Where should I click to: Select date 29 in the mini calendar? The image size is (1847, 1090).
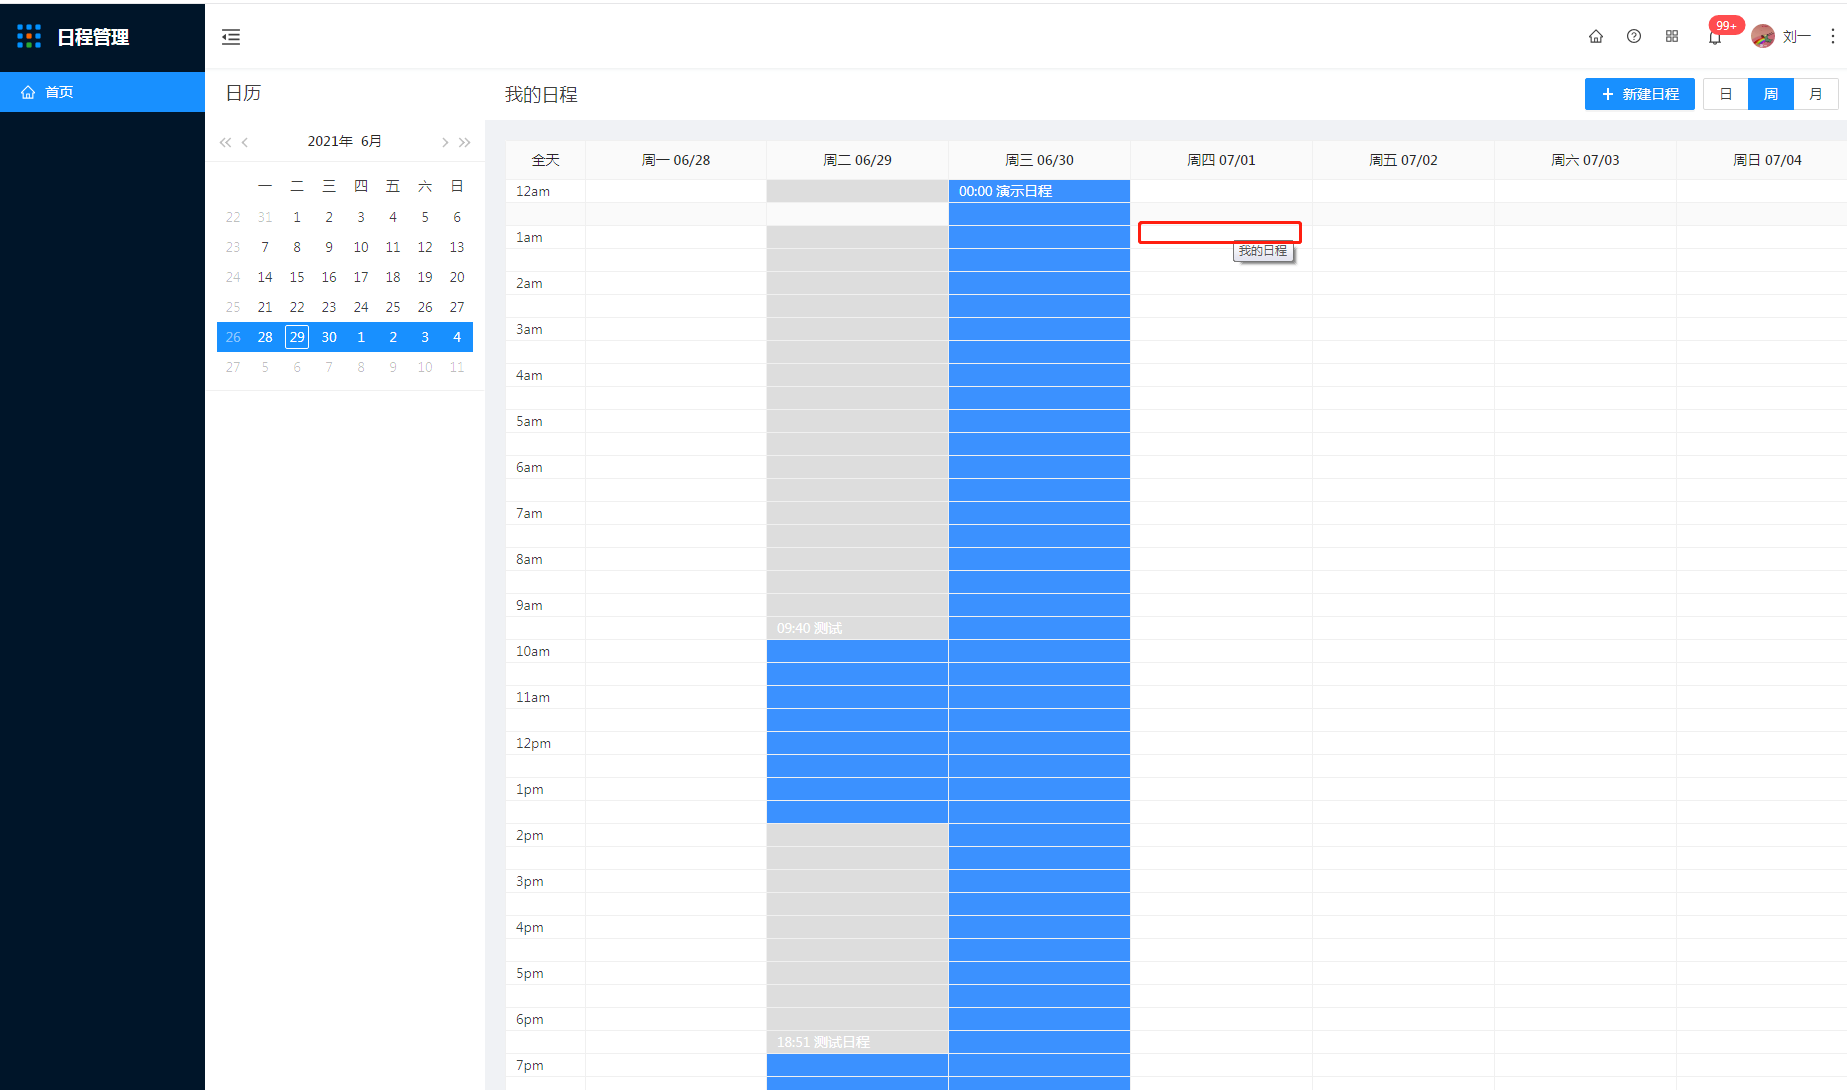(297, 337)
